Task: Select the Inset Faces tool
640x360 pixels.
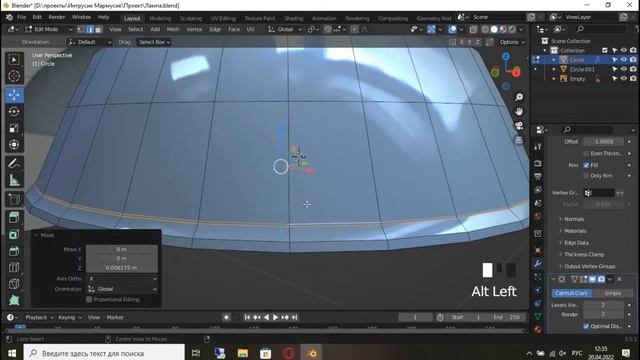Action: click(14, 234)
